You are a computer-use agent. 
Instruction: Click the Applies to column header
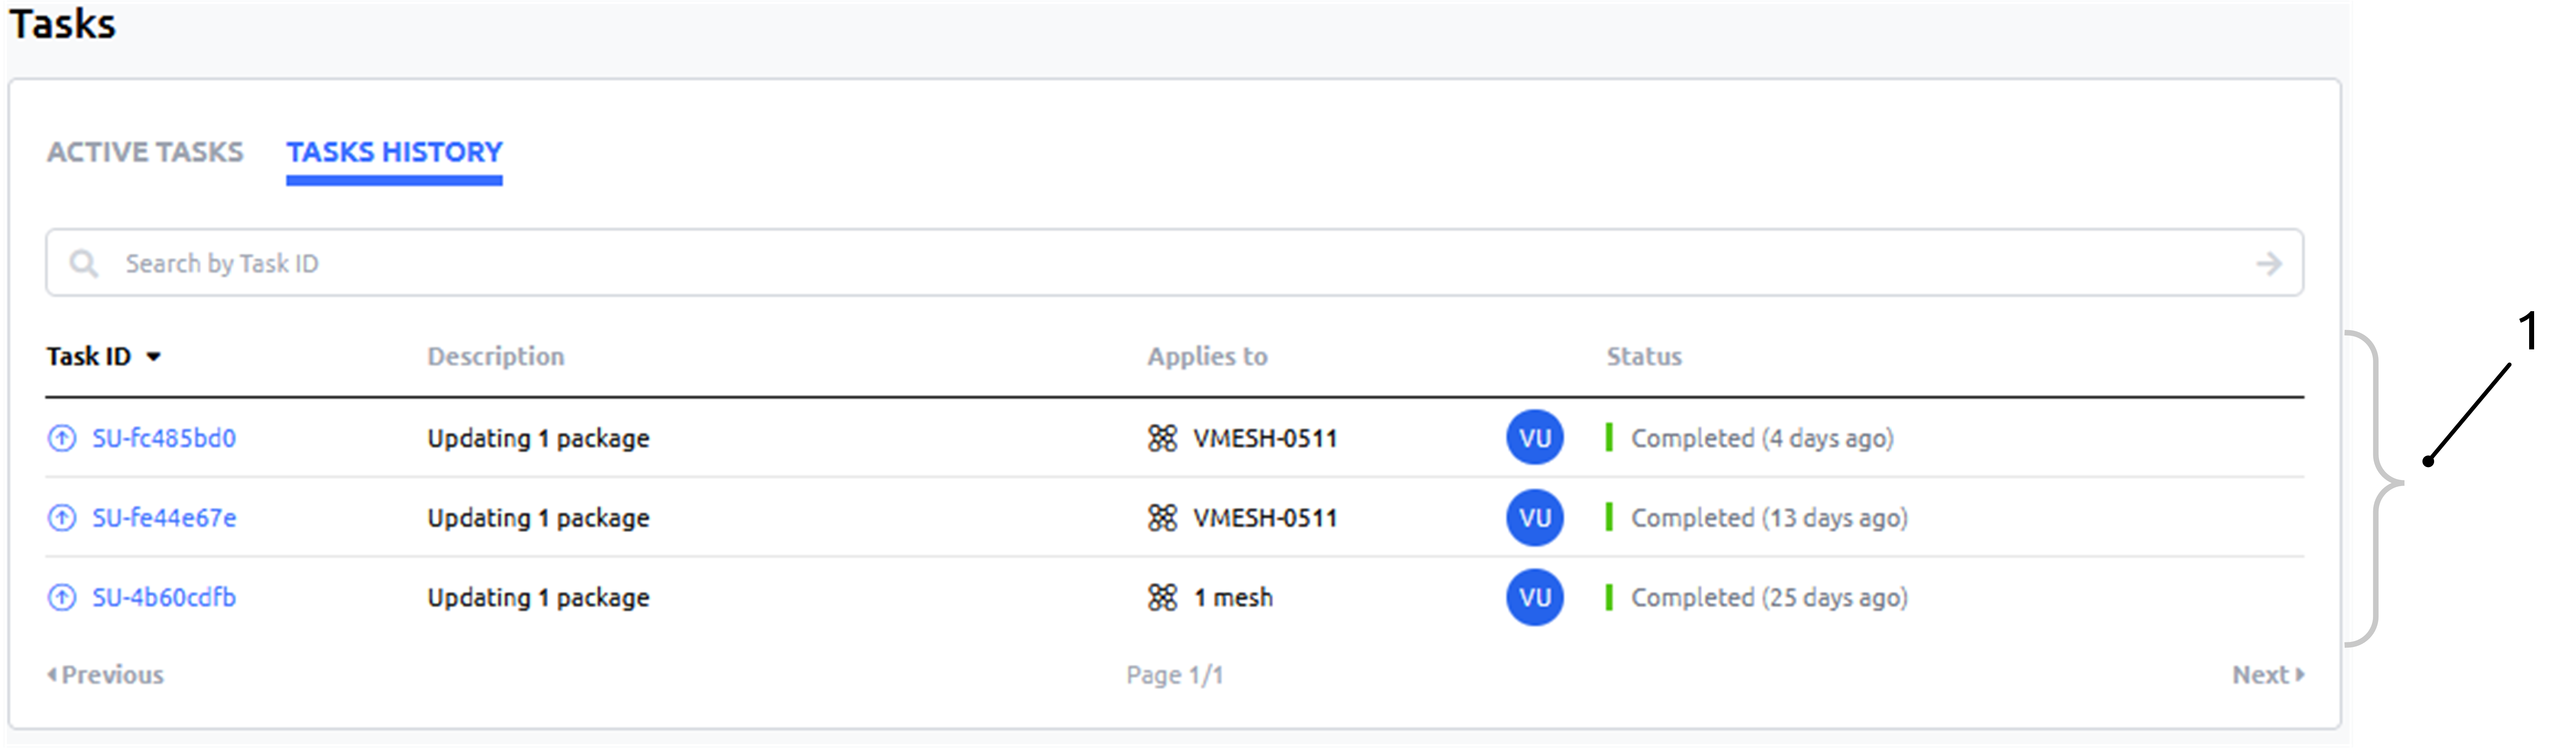click(x=1207, y=357)
